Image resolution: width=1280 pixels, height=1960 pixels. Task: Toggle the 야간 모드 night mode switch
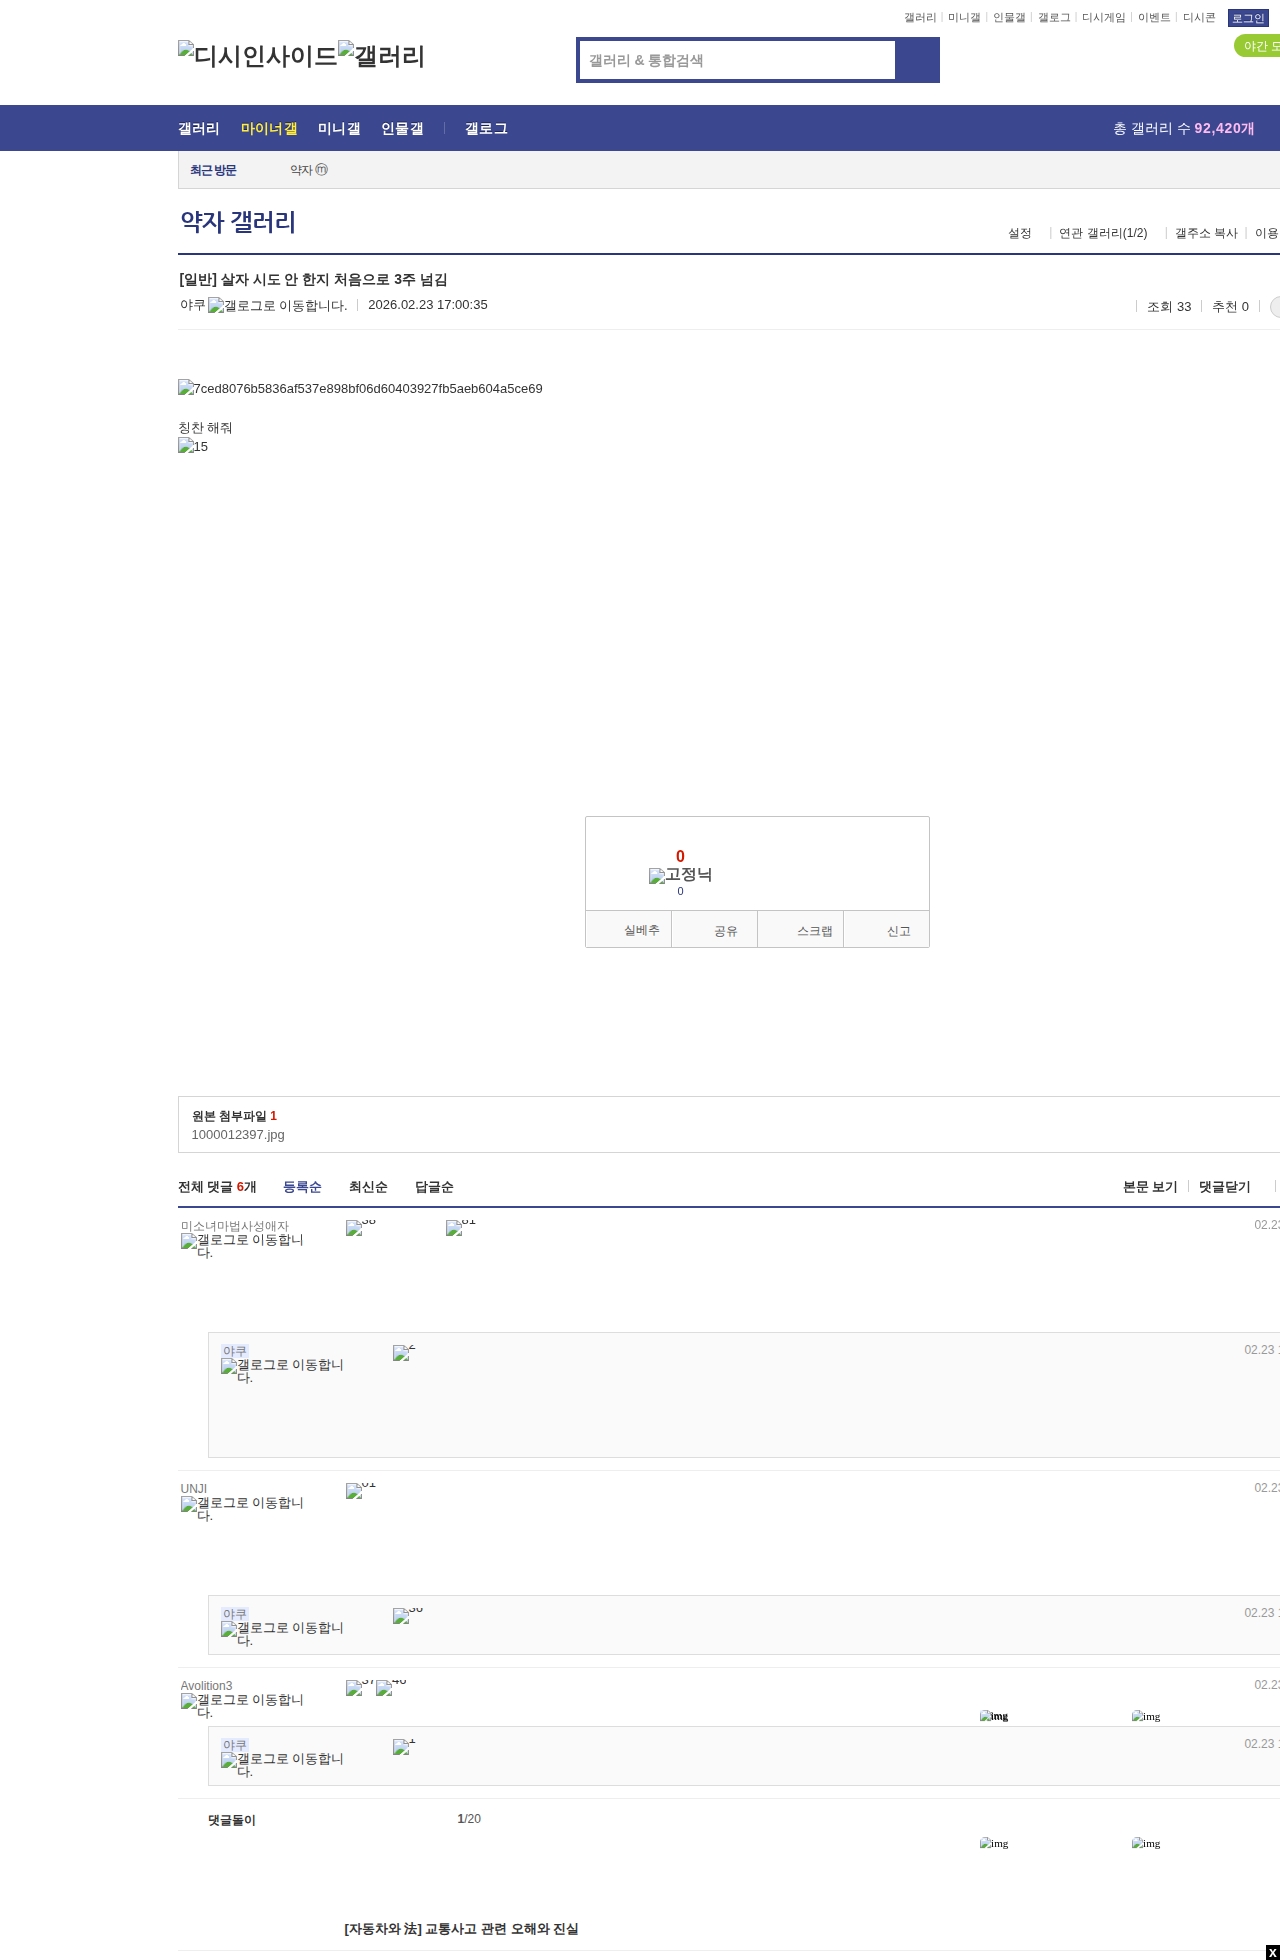(1257, 46)
